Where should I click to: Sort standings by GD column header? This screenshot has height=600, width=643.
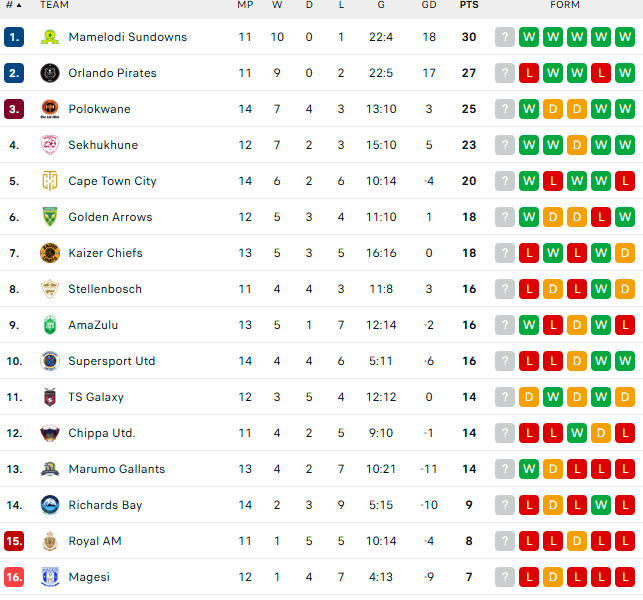click(429, 5)
